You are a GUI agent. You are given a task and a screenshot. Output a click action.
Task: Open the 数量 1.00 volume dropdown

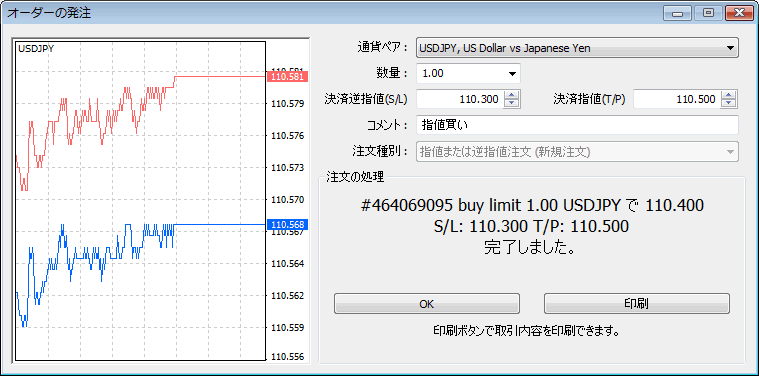[x=468, y=74]
